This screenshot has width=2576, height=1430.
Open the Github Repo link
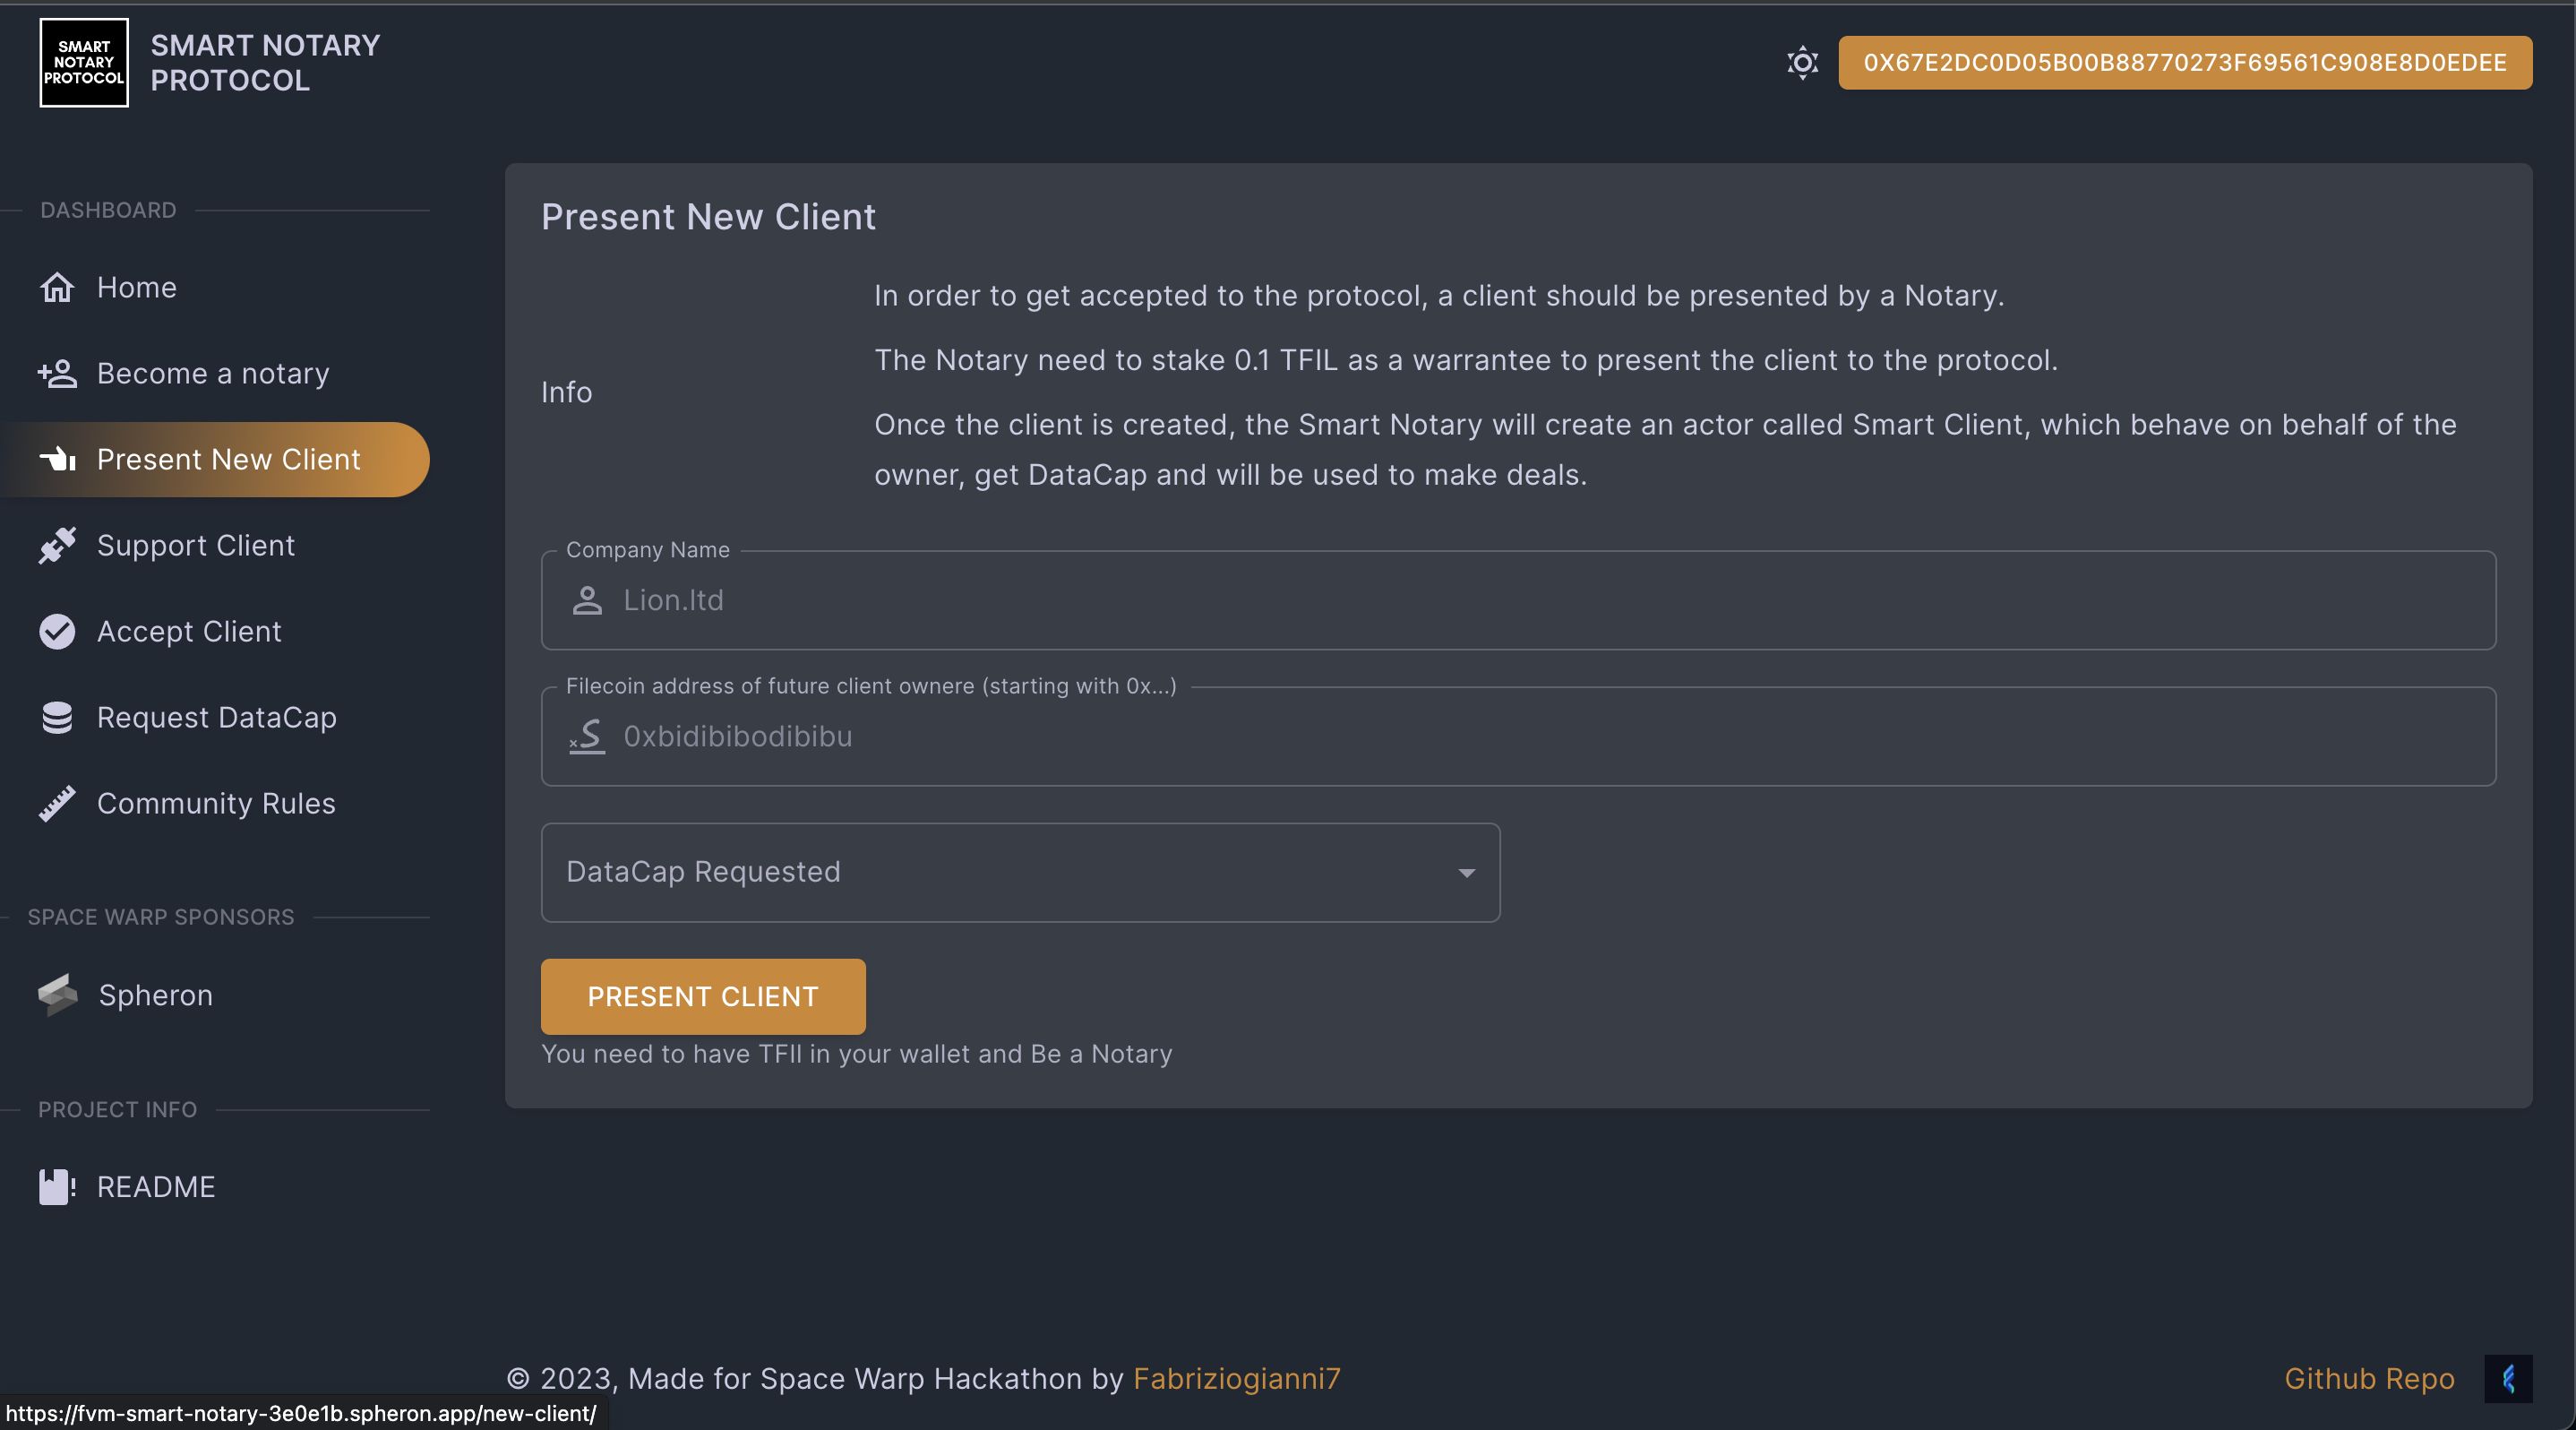2369,1379
